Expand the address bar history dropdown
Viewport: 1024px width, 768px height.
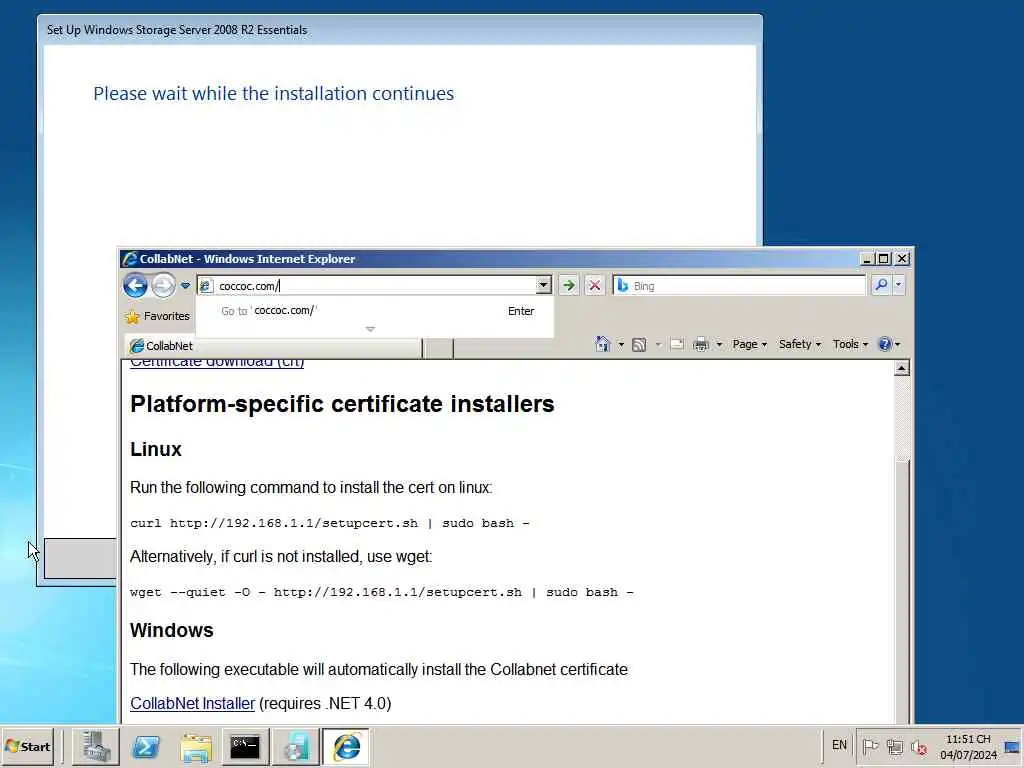pyautogui.click(x=543, y=285)
